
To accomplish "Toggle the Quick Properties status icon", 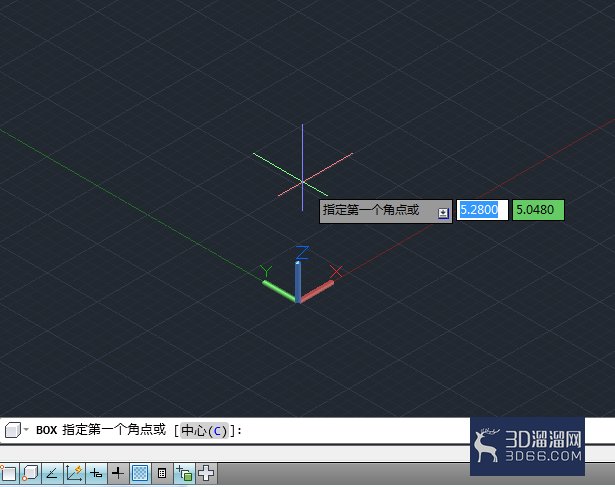I will click(x=162, y=473).
